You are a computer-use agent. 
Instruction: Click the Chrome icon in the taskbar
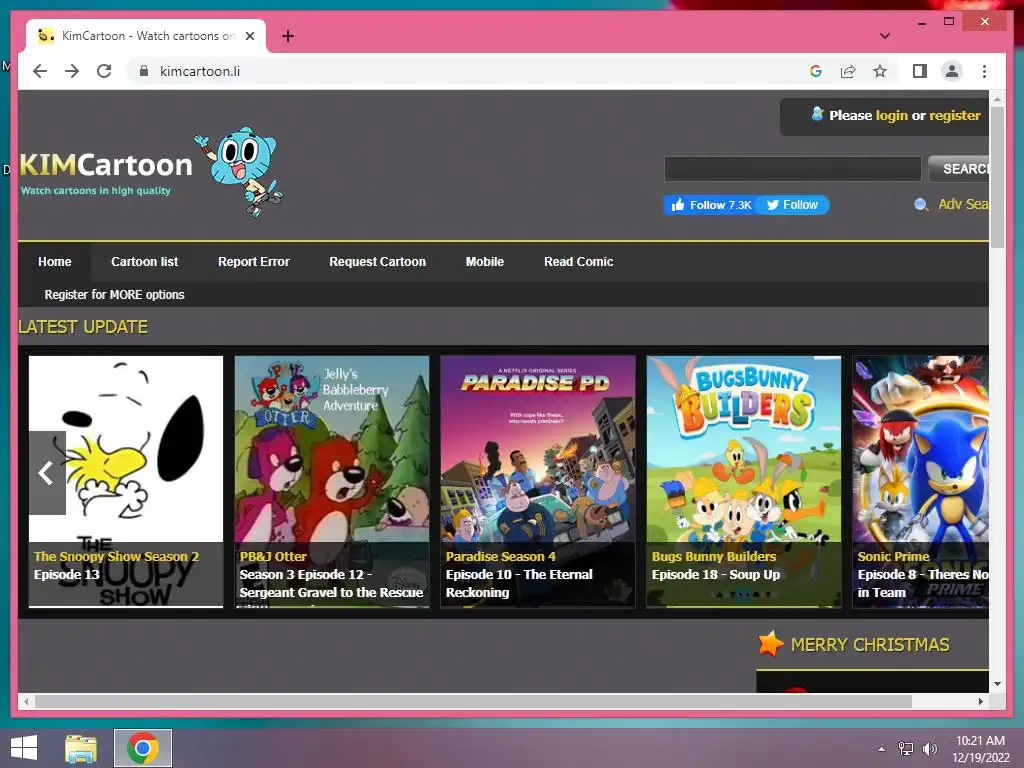pyautogui.click(x=143, y=748)
